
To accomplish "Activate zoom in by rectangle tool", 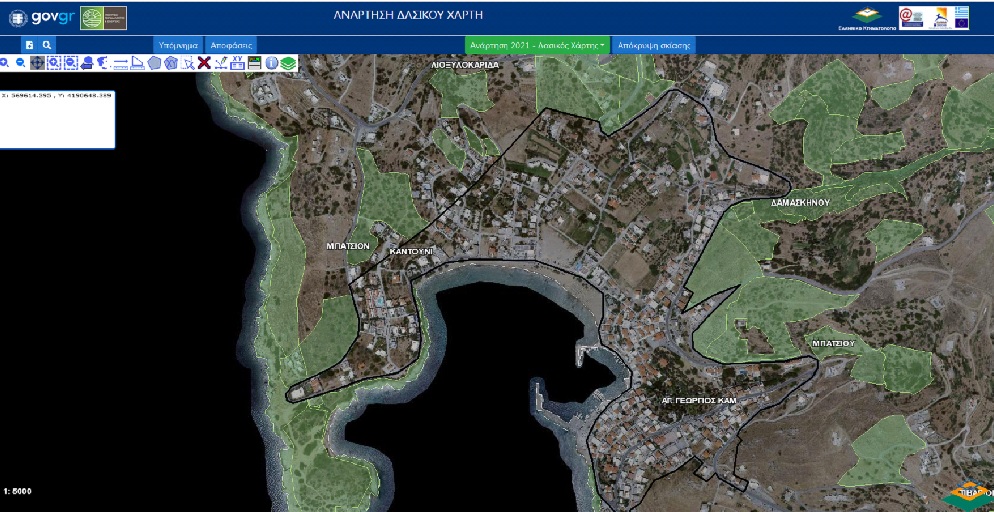I will click(x=54, y=63).
